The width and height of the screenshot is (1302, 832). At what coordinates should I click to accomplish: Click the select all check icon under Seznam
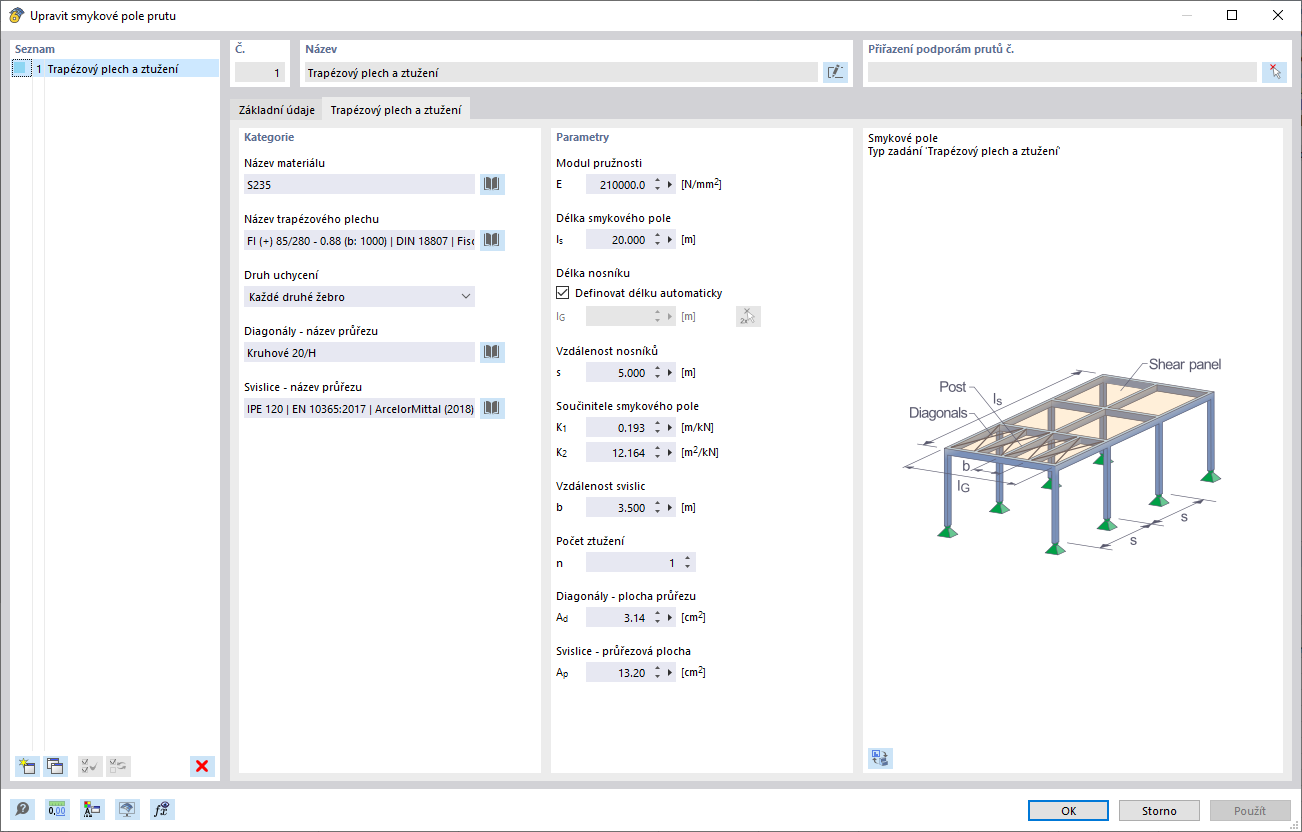coord(90,766)
